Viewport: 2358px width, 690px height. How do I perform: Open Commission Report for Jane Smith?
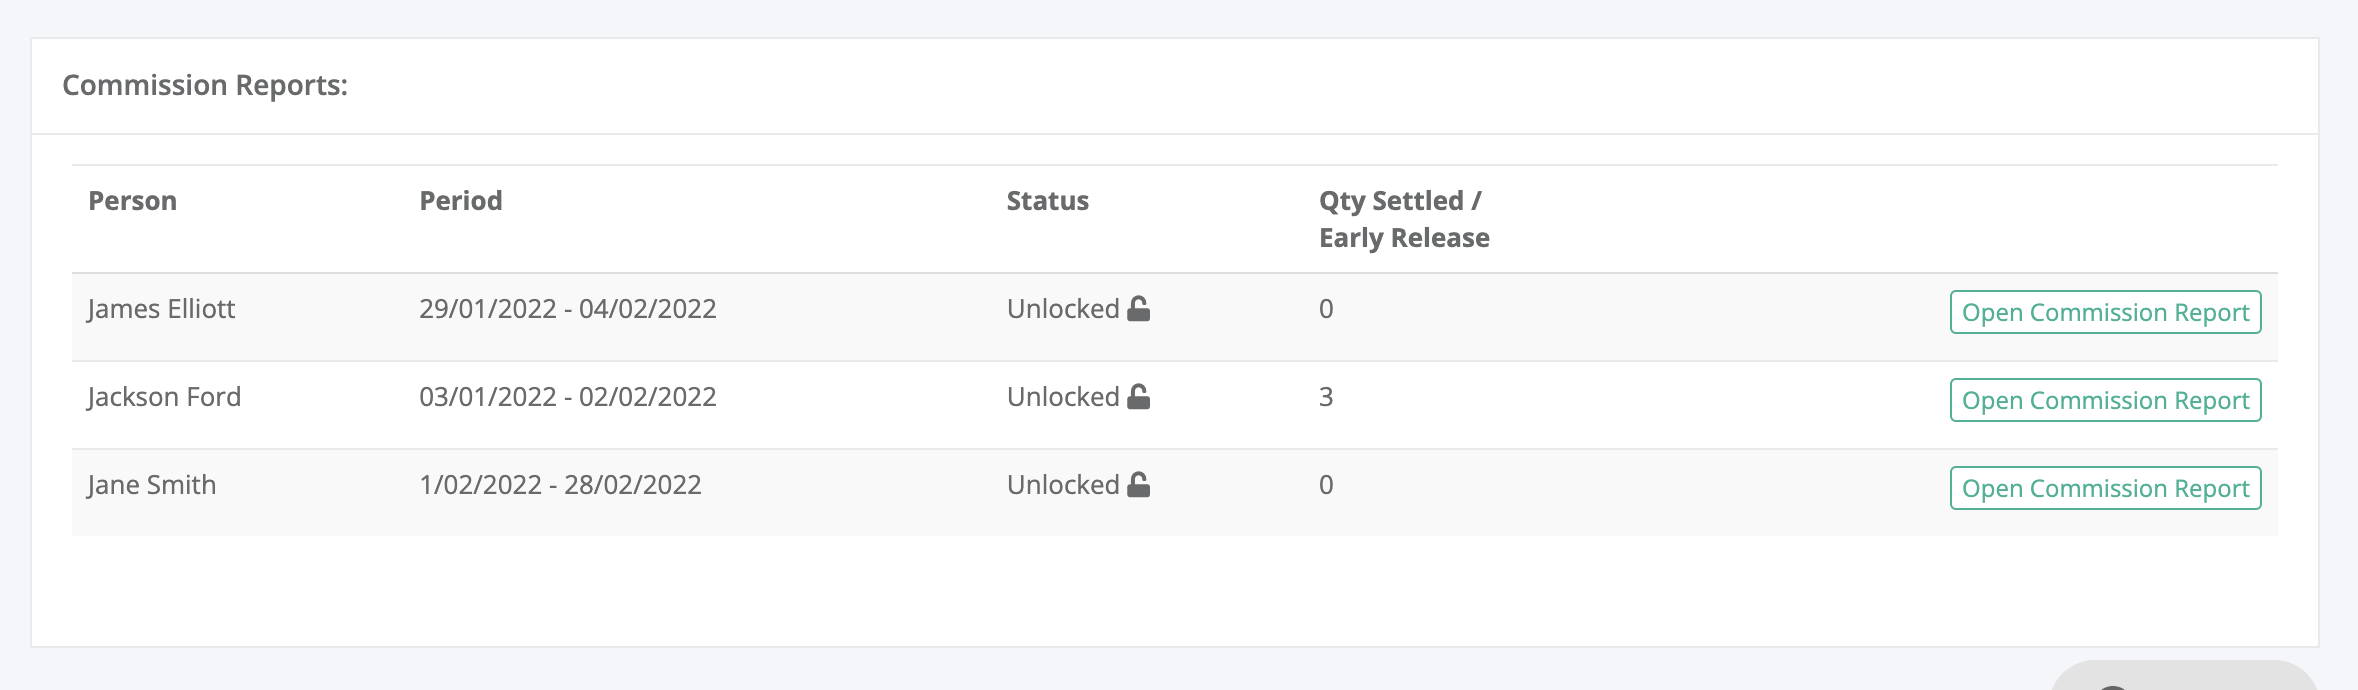(x=2105, y=488)
